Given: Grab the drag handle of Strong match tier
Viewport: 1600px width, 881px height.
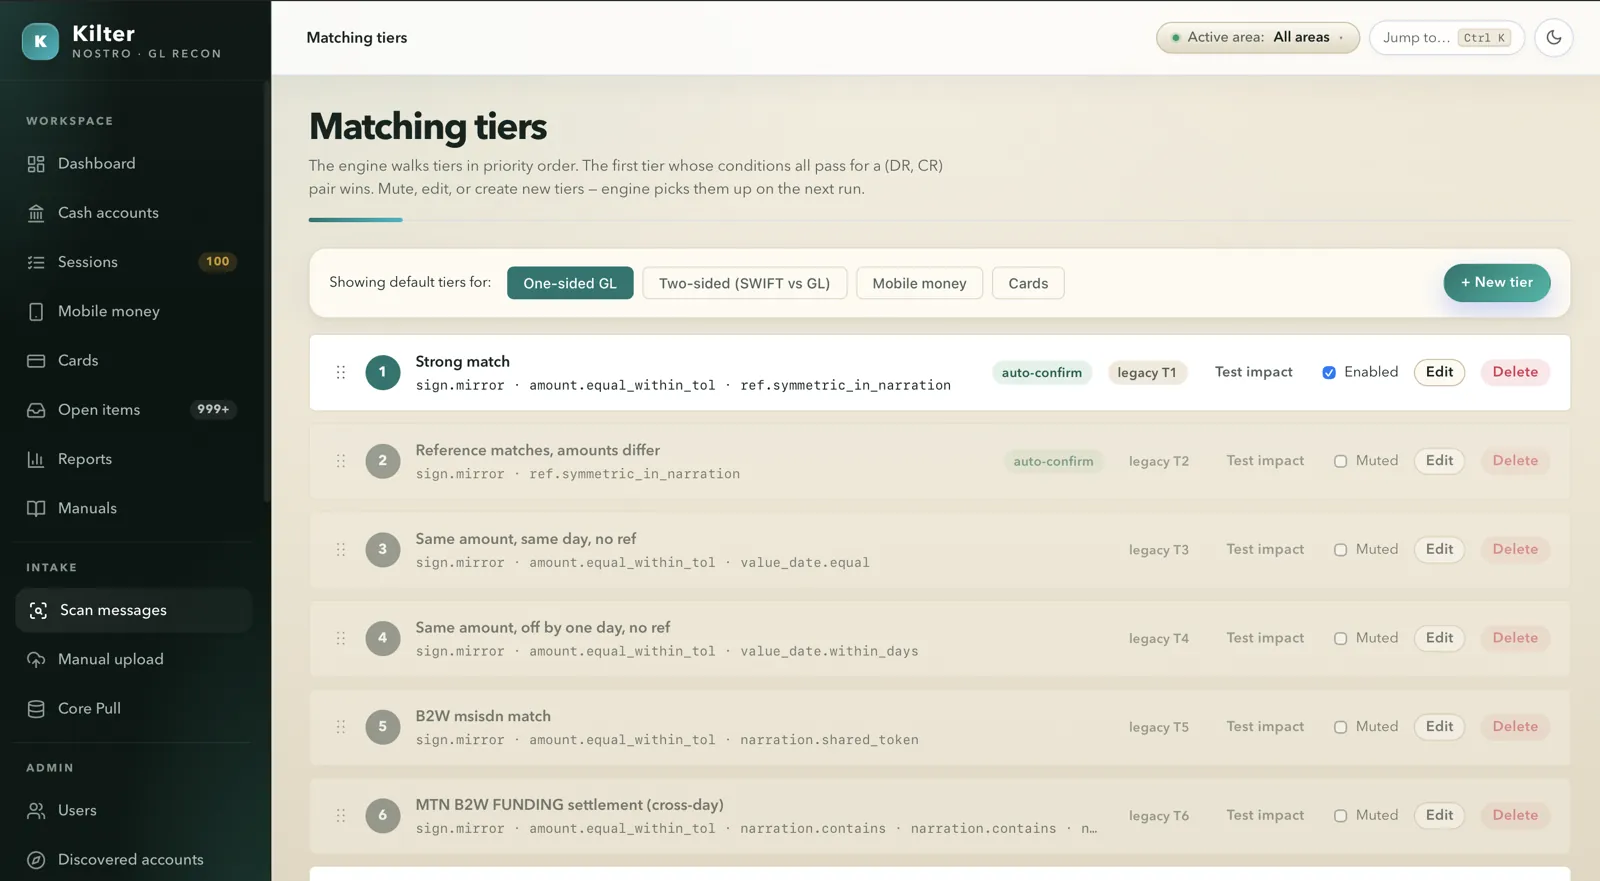Looking at the screenshot, I should click(341, 372).
